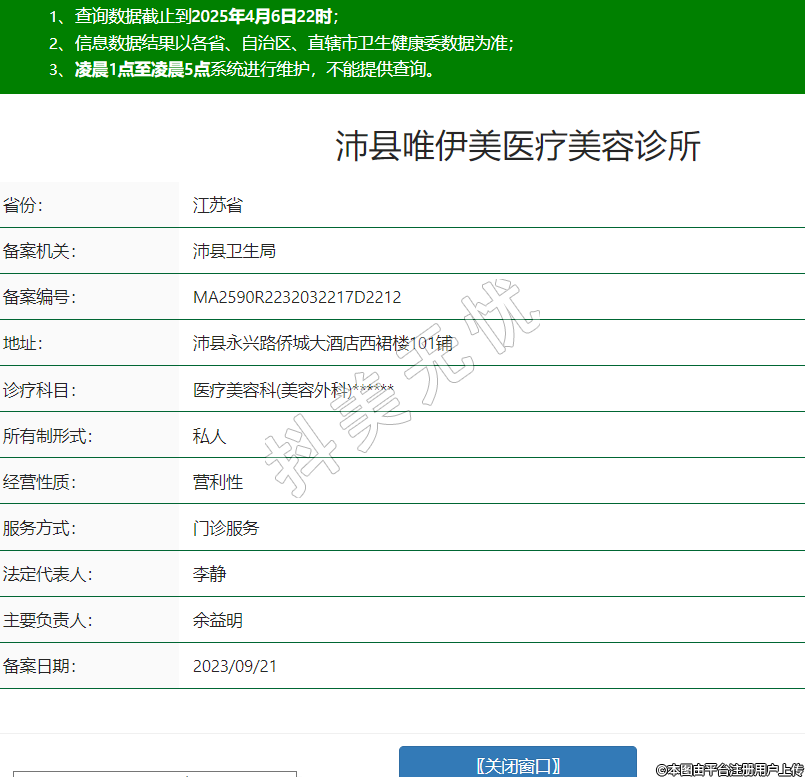
Task: Click the 备案日期 row label
Action: click(40, 666)
